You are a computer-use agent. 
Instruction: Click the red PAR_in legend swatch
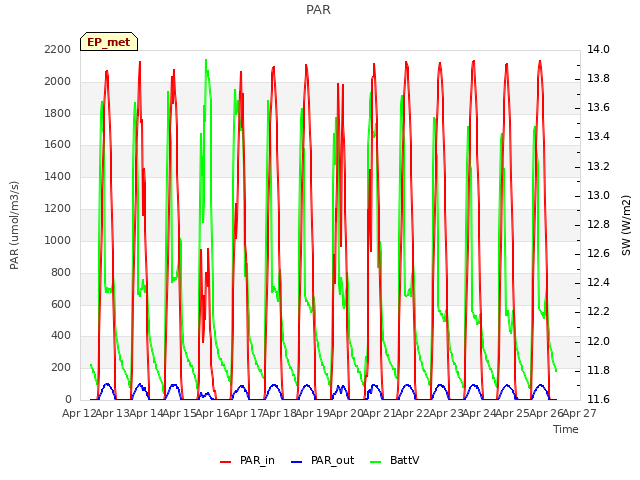(x=225, y=461)
